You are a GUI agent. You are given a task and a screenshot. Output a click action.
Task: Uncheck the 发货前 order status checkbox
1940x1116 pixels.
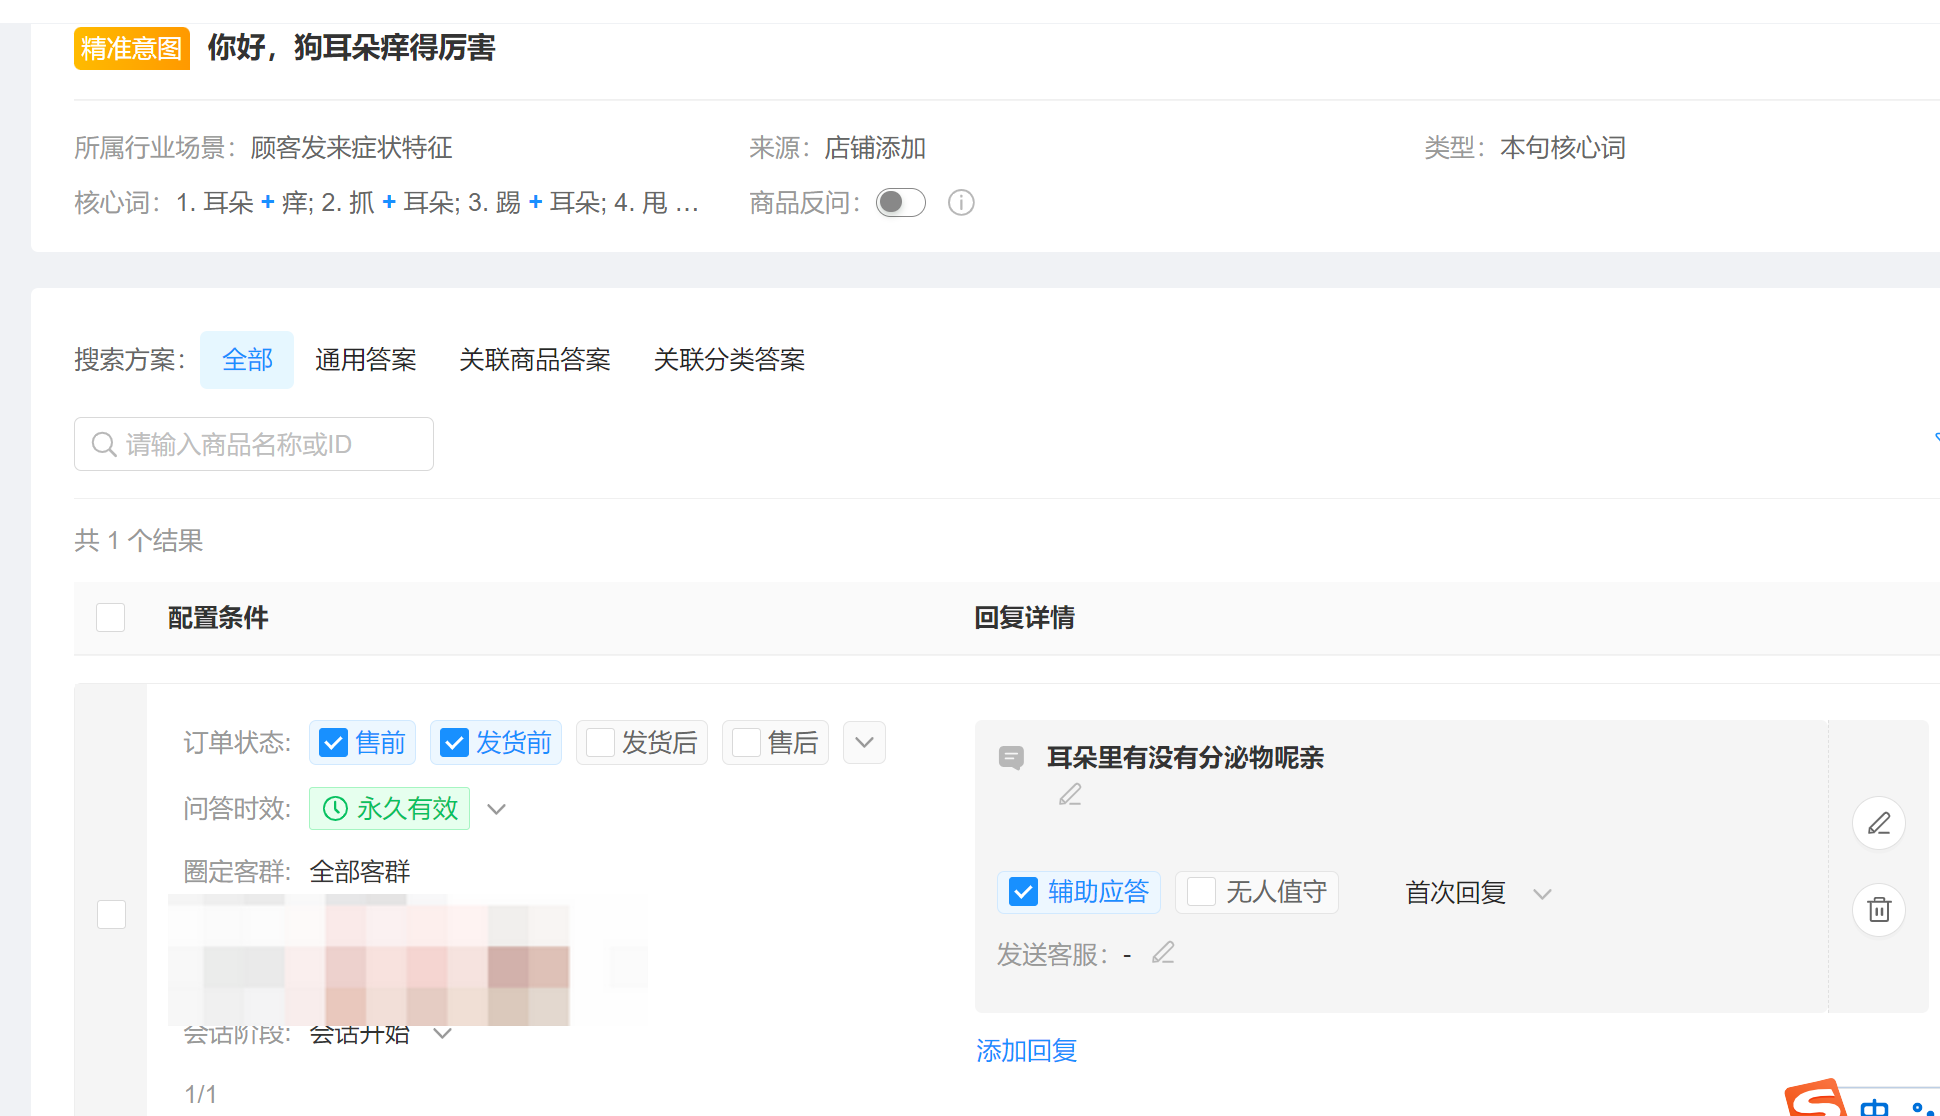coord(454,743)
